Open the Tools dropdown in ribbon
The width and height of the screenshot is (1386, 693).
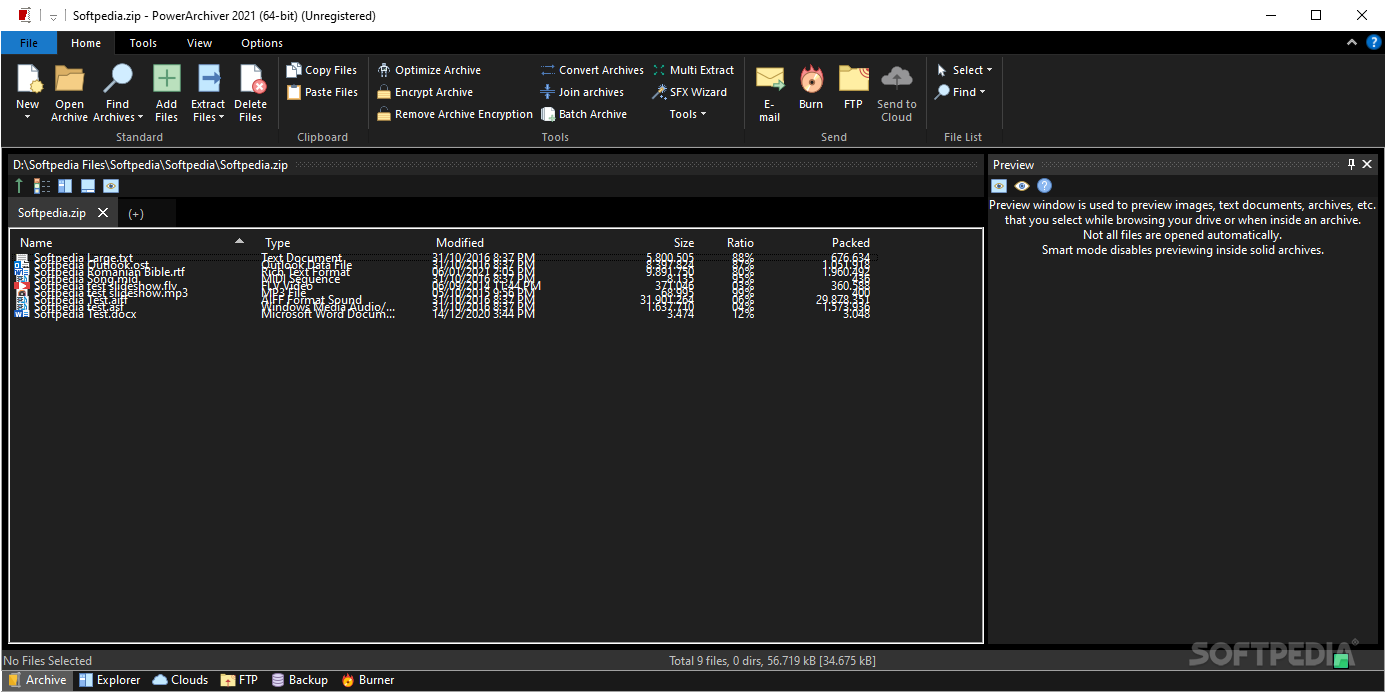click(688, 114)
